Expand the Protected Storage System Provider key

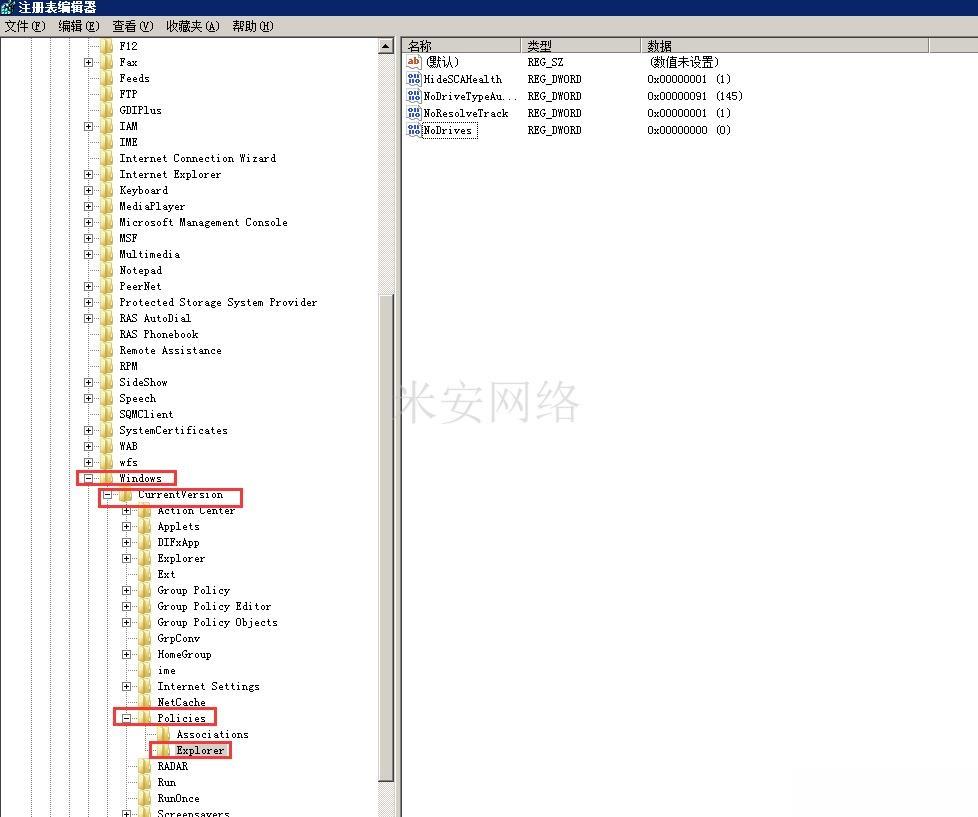click(89, 302)
